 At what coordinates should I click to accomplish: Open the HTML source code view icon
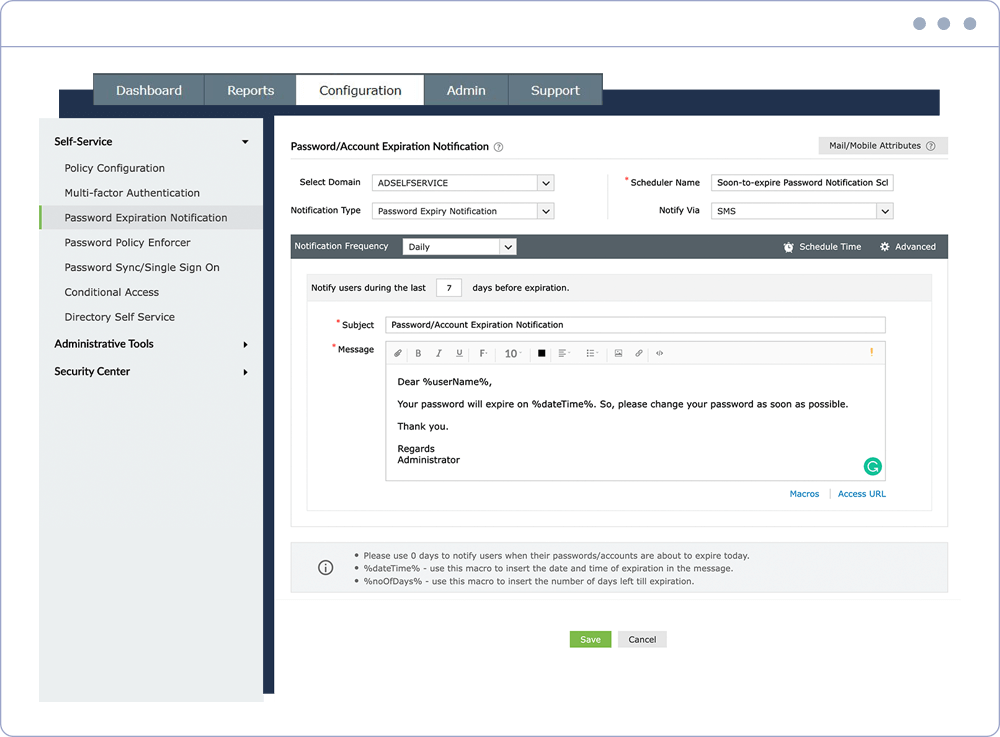[659, 353]
